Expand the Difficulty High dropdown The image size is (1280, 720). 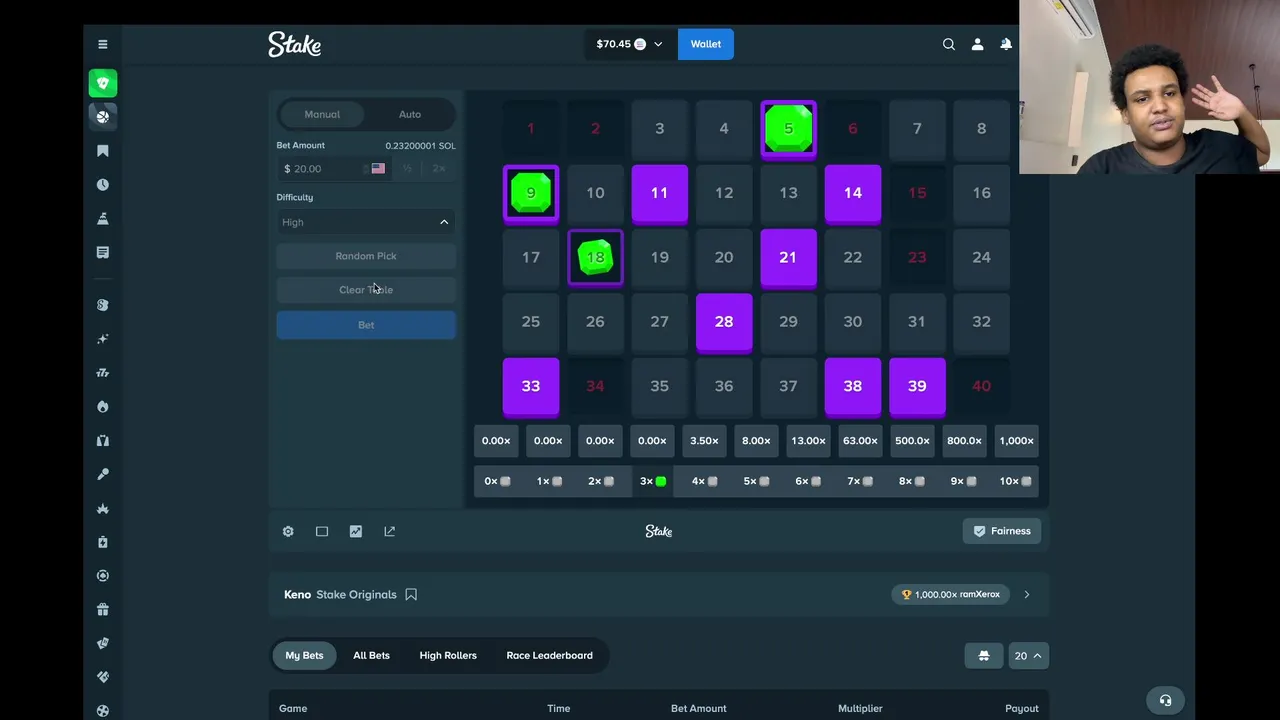(x=366, y=222)
